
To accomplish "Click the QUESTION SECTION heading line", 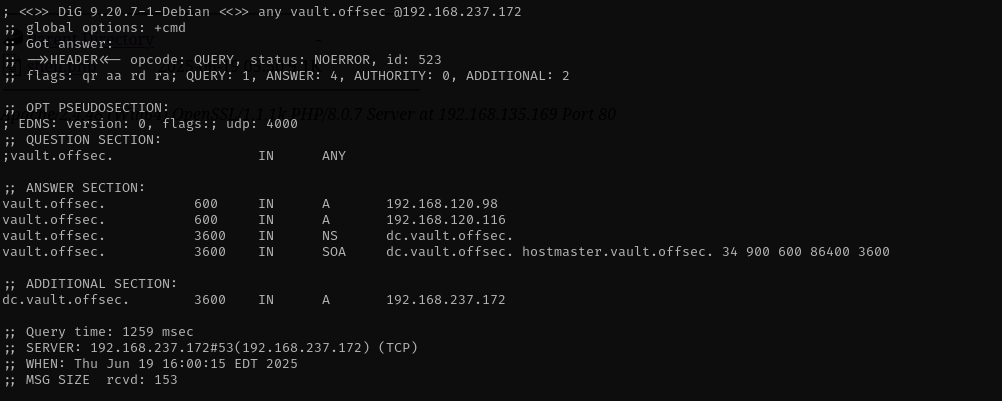I will click(x=82, y=140).
